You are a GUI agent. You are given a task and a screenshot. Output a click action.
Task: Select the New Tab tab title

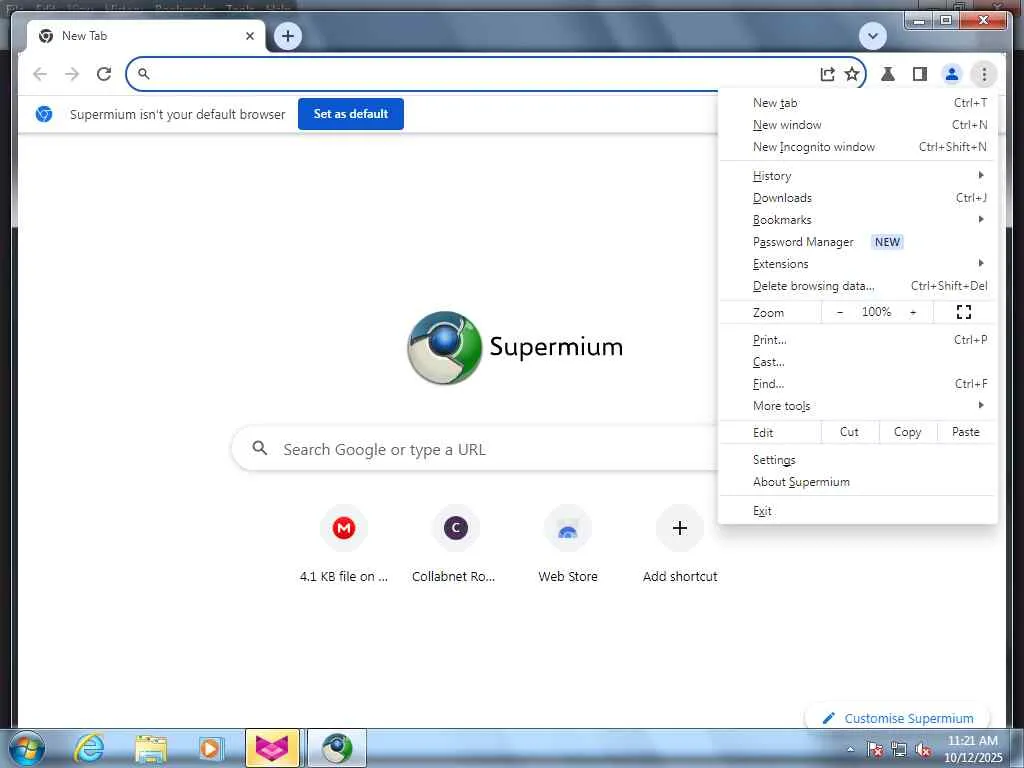coord(84,36)
